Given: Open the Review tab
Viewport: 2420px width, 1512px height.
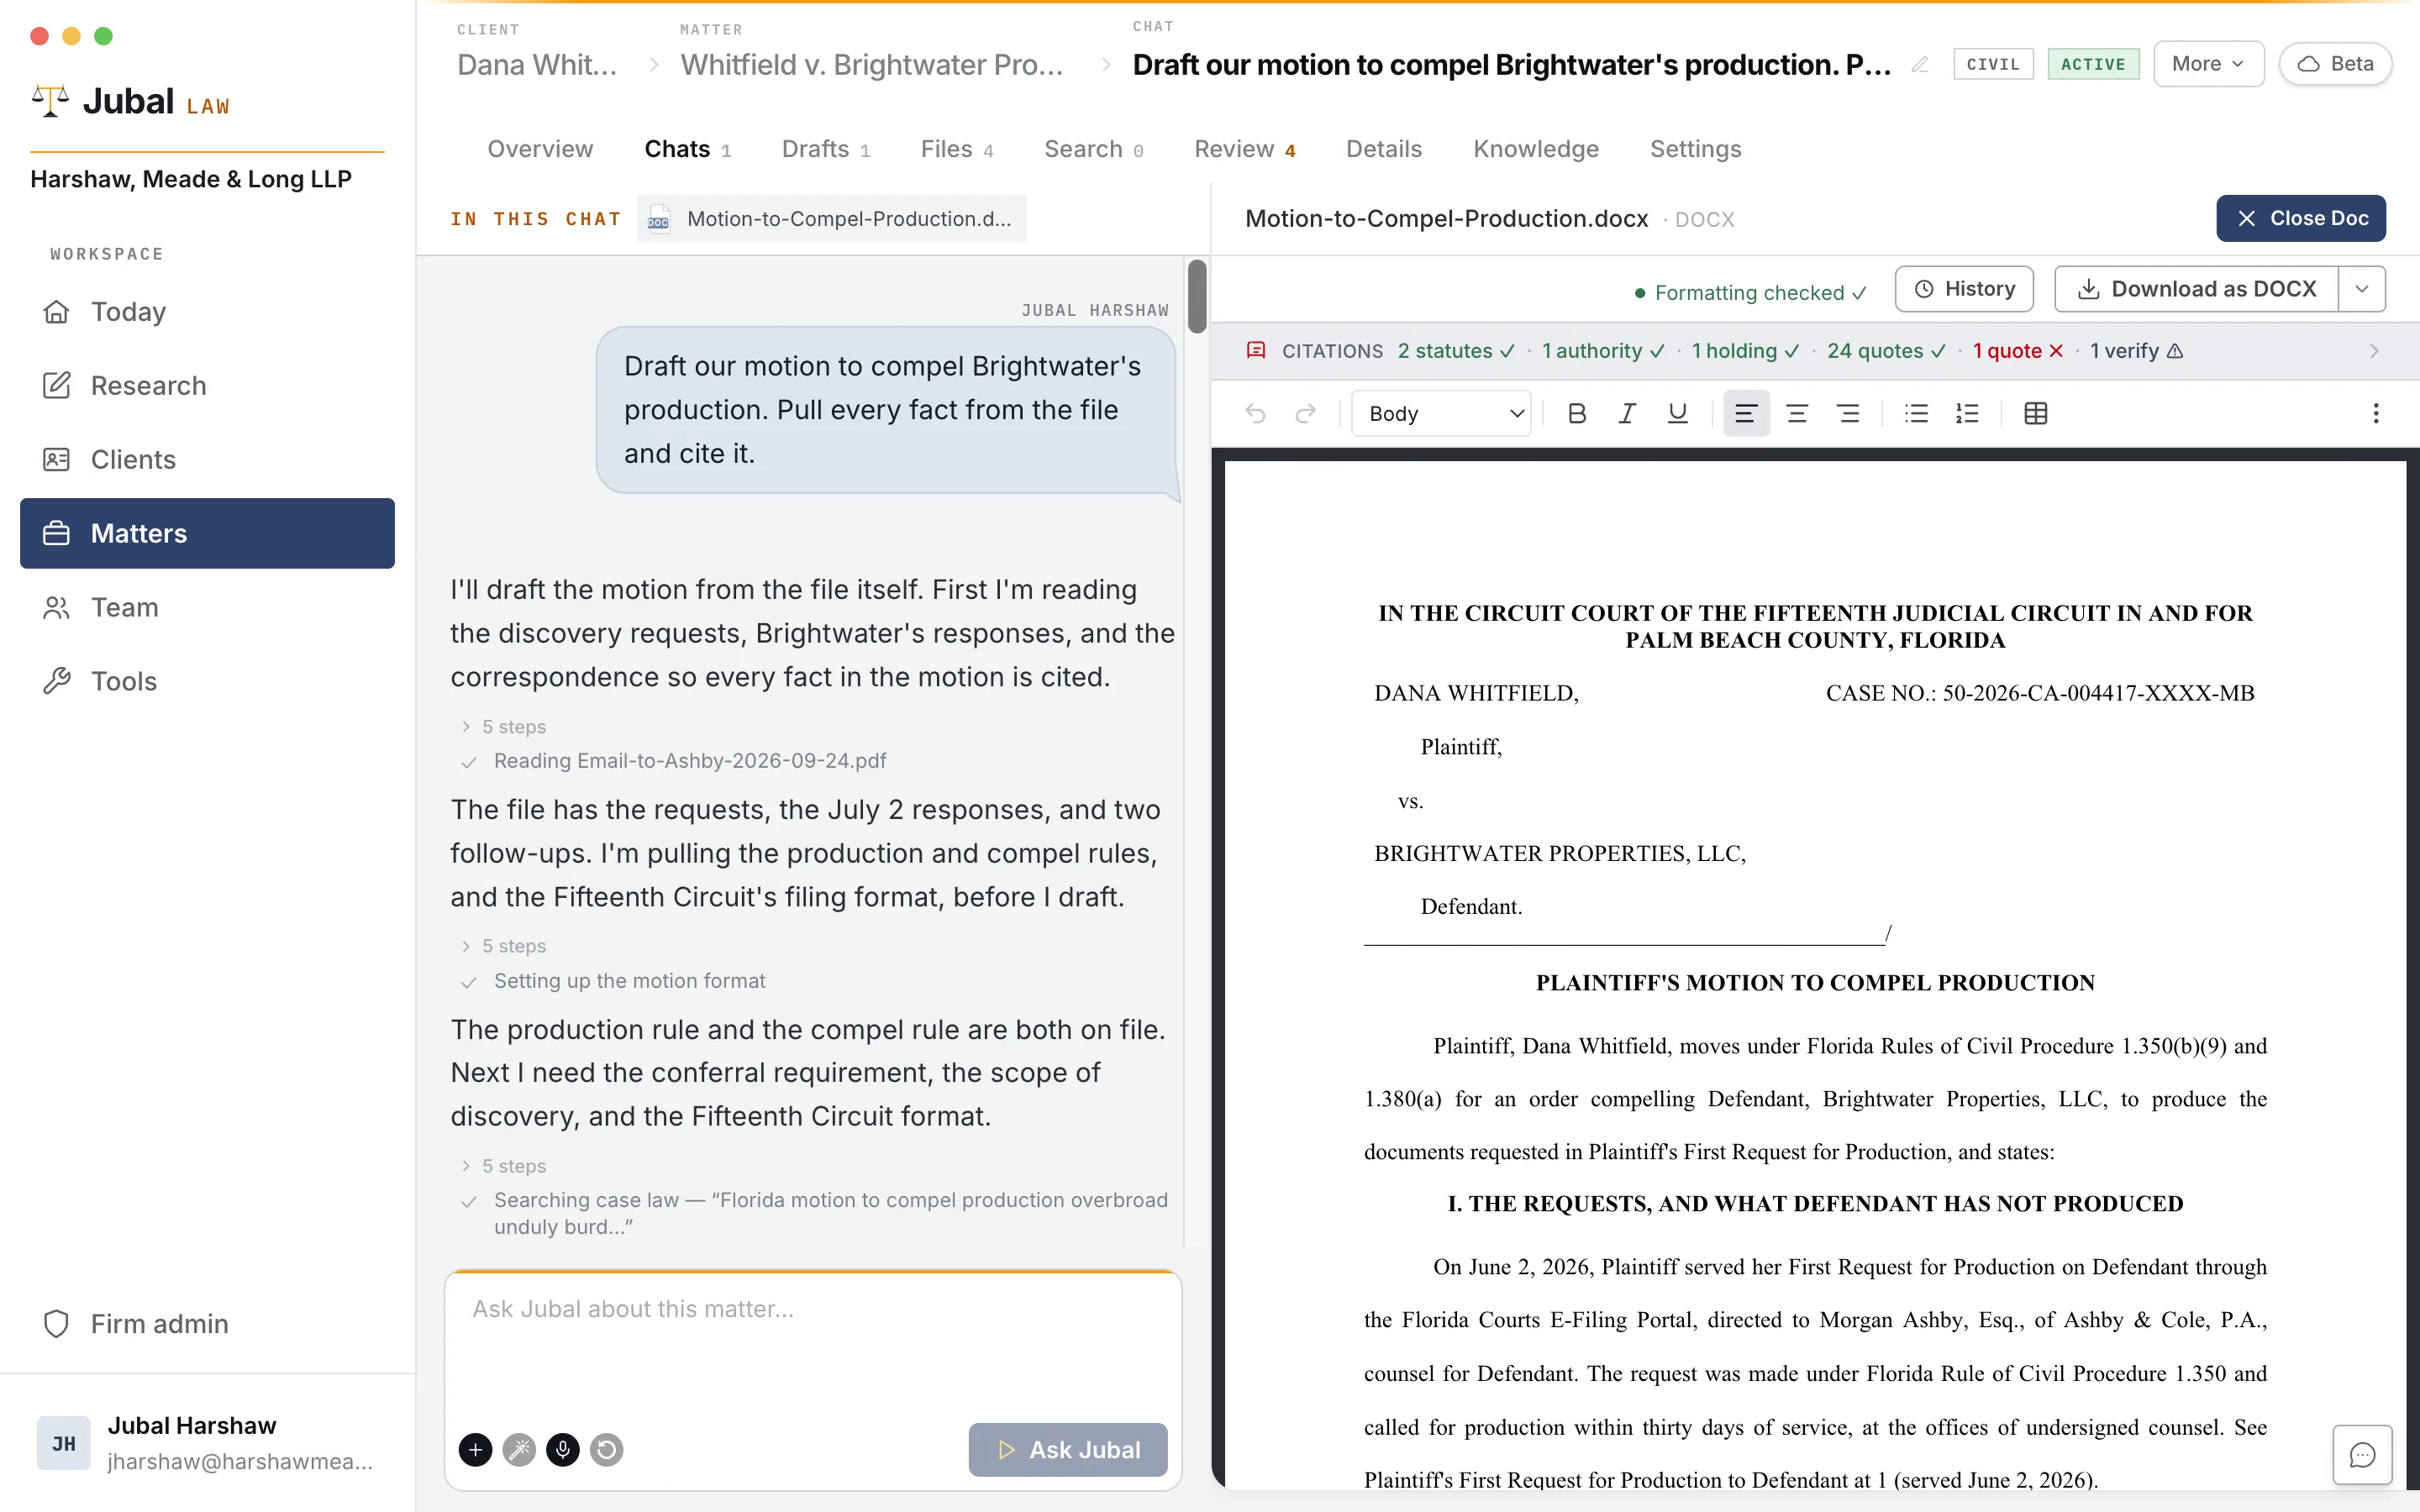Looking at the screenshot, I should tap(1245, 149).
